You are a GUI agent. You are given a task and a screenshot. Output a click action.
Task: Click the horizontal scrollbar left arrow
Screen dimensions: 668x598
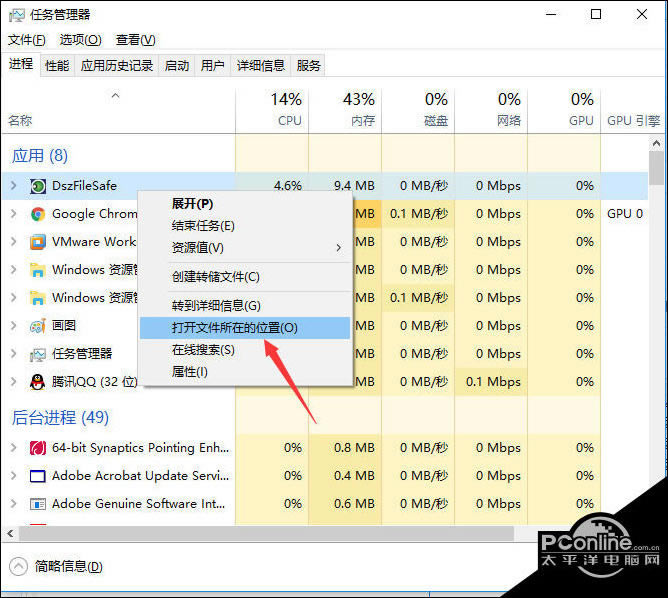[x=10, y=533]
